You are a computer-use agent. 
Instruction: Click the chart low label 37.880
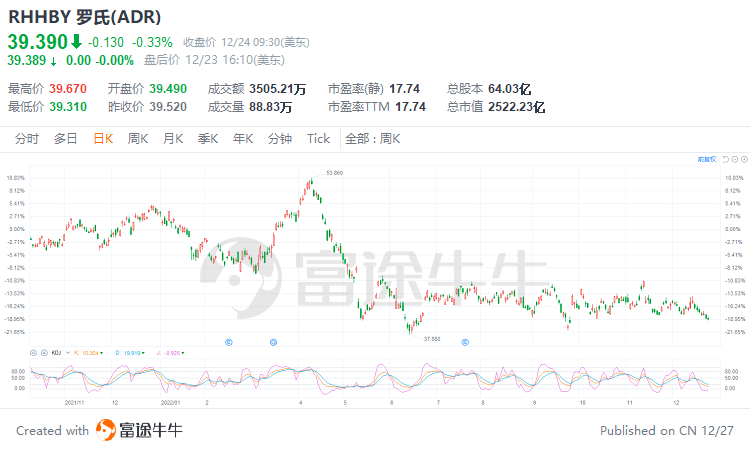click(x=432, y=339)
